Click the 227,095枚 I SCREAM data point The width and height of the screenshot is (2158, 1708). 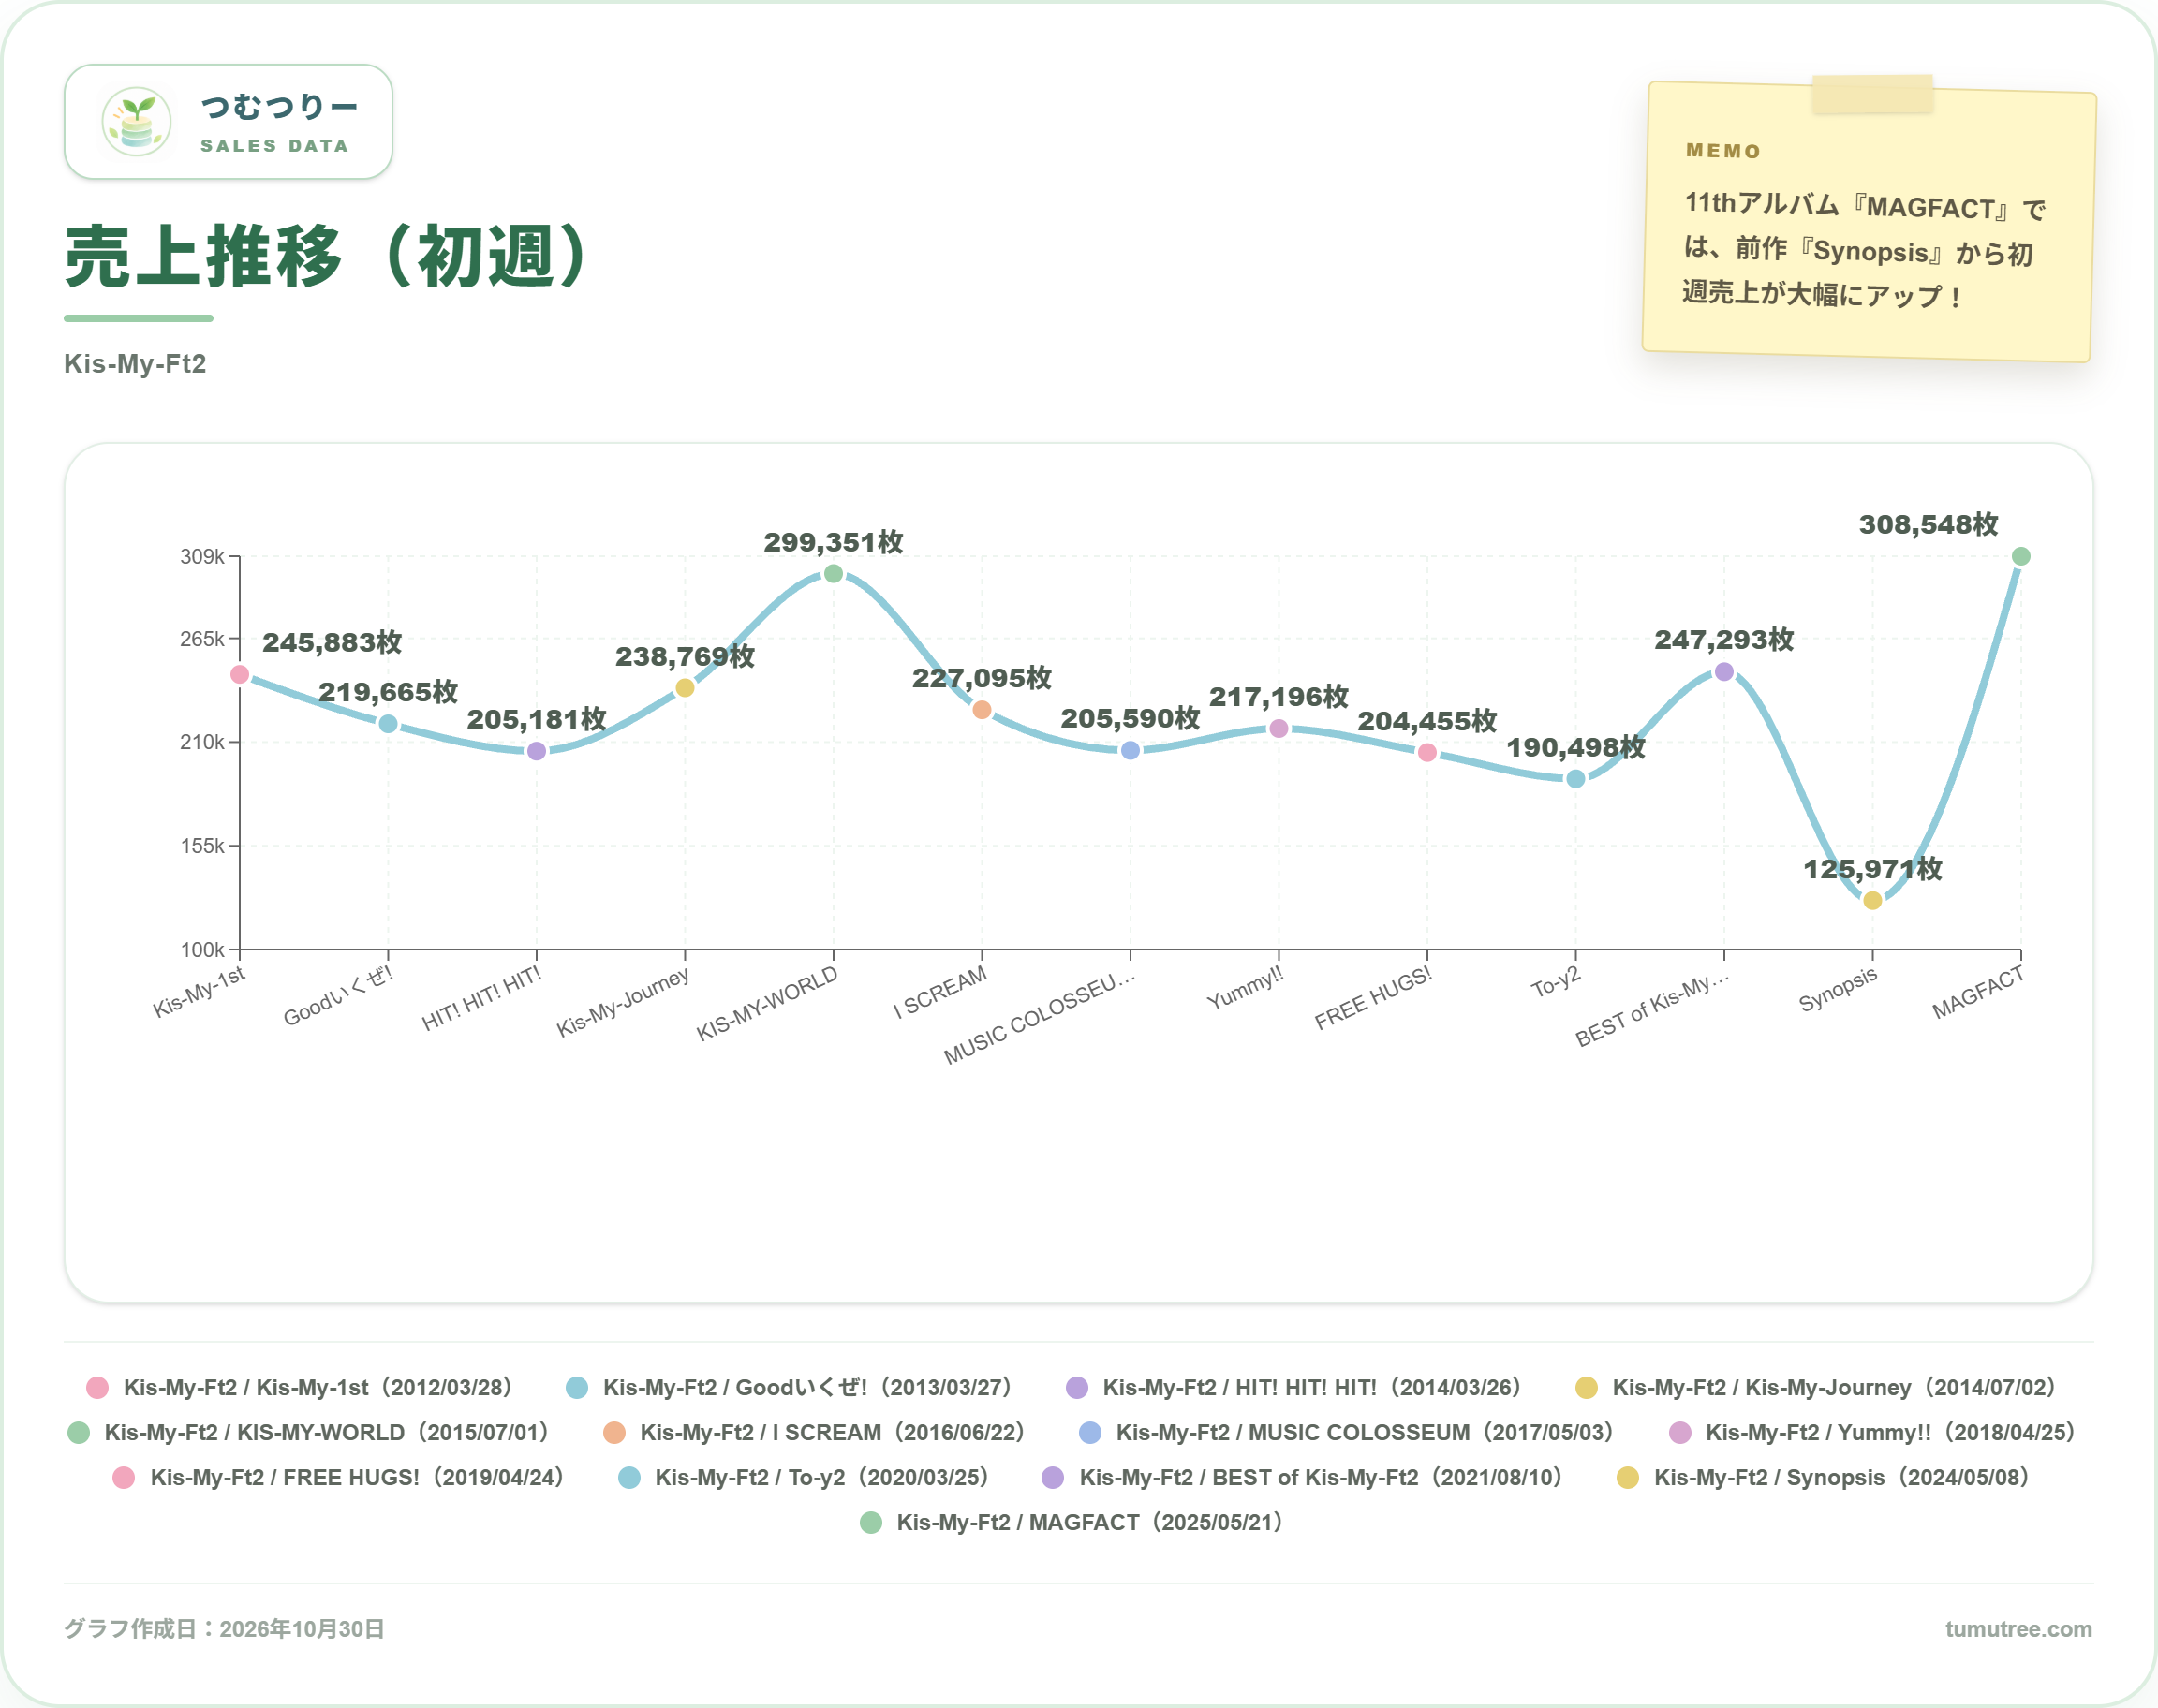click(x=982, y=710)
